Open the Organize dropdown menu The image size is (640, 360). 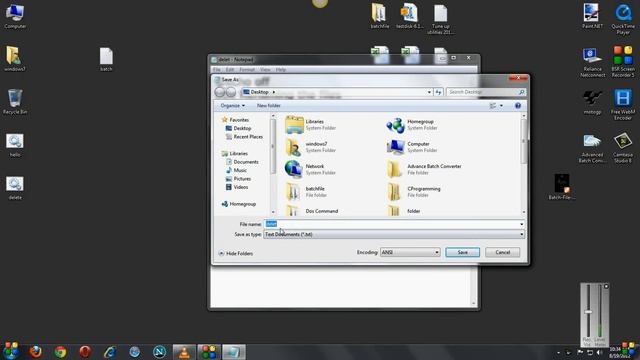click(x=233, y=106)
